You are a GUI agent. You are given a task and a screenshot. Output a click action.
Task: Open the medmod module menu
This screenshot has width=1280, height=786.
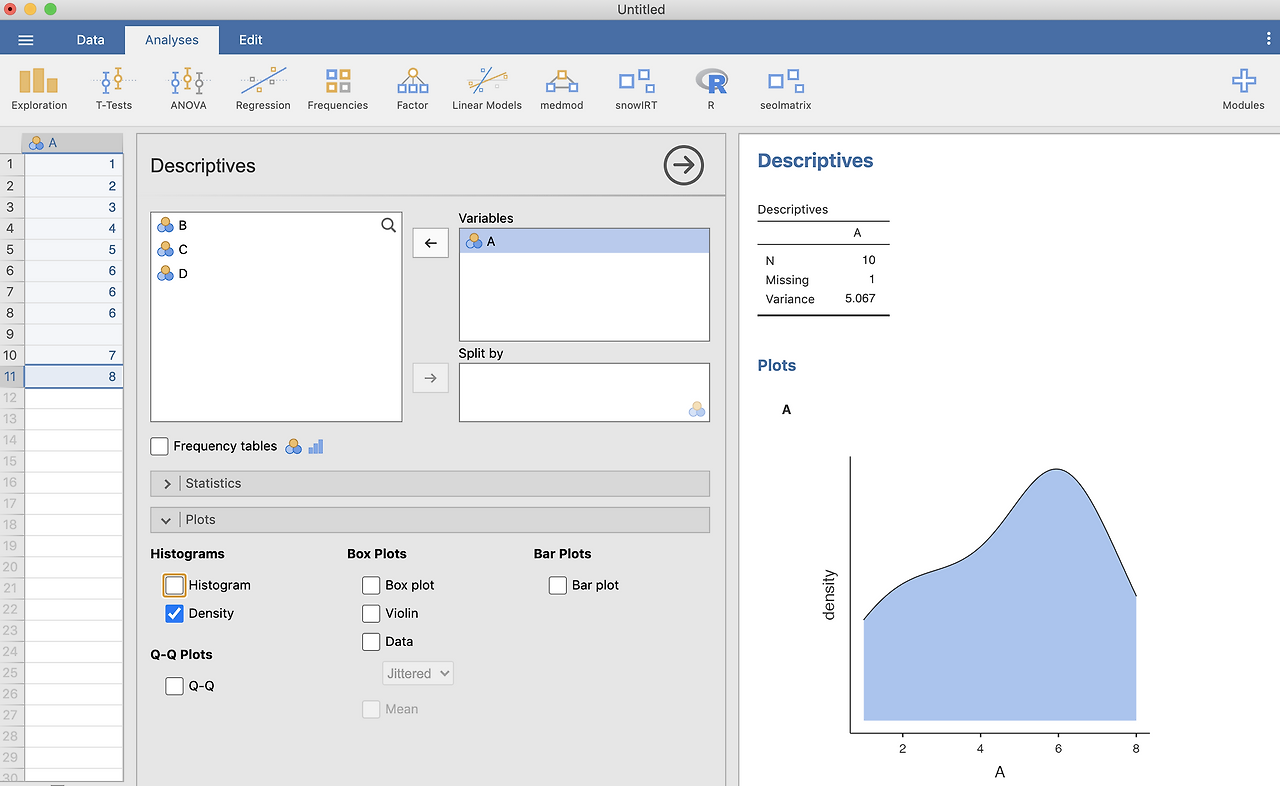(561, 89)
